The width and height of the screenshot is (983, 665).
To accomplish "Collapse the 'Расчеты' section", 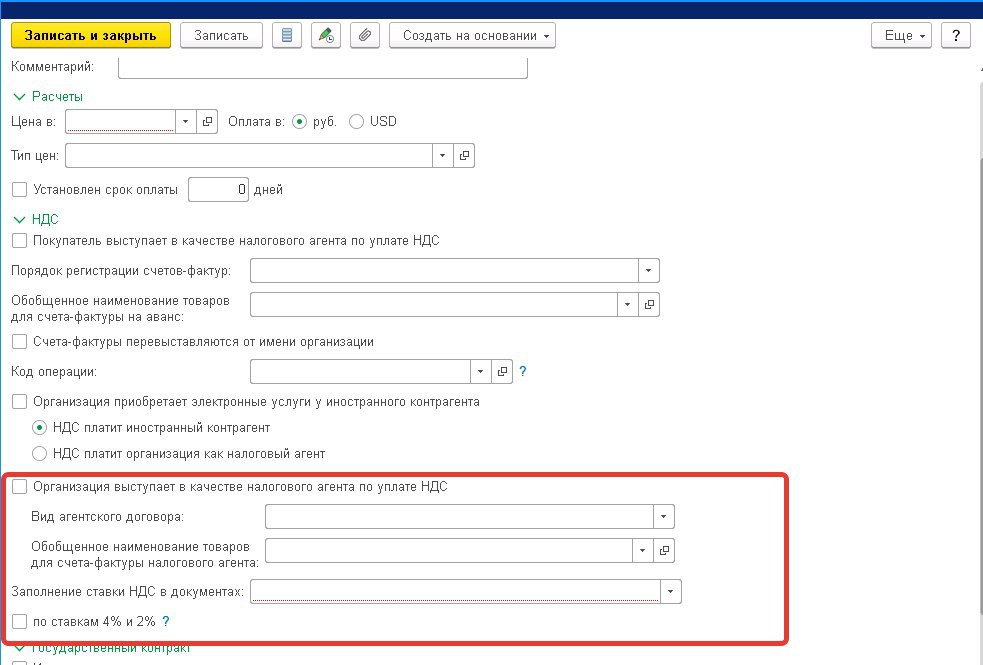I will [19, 97].
